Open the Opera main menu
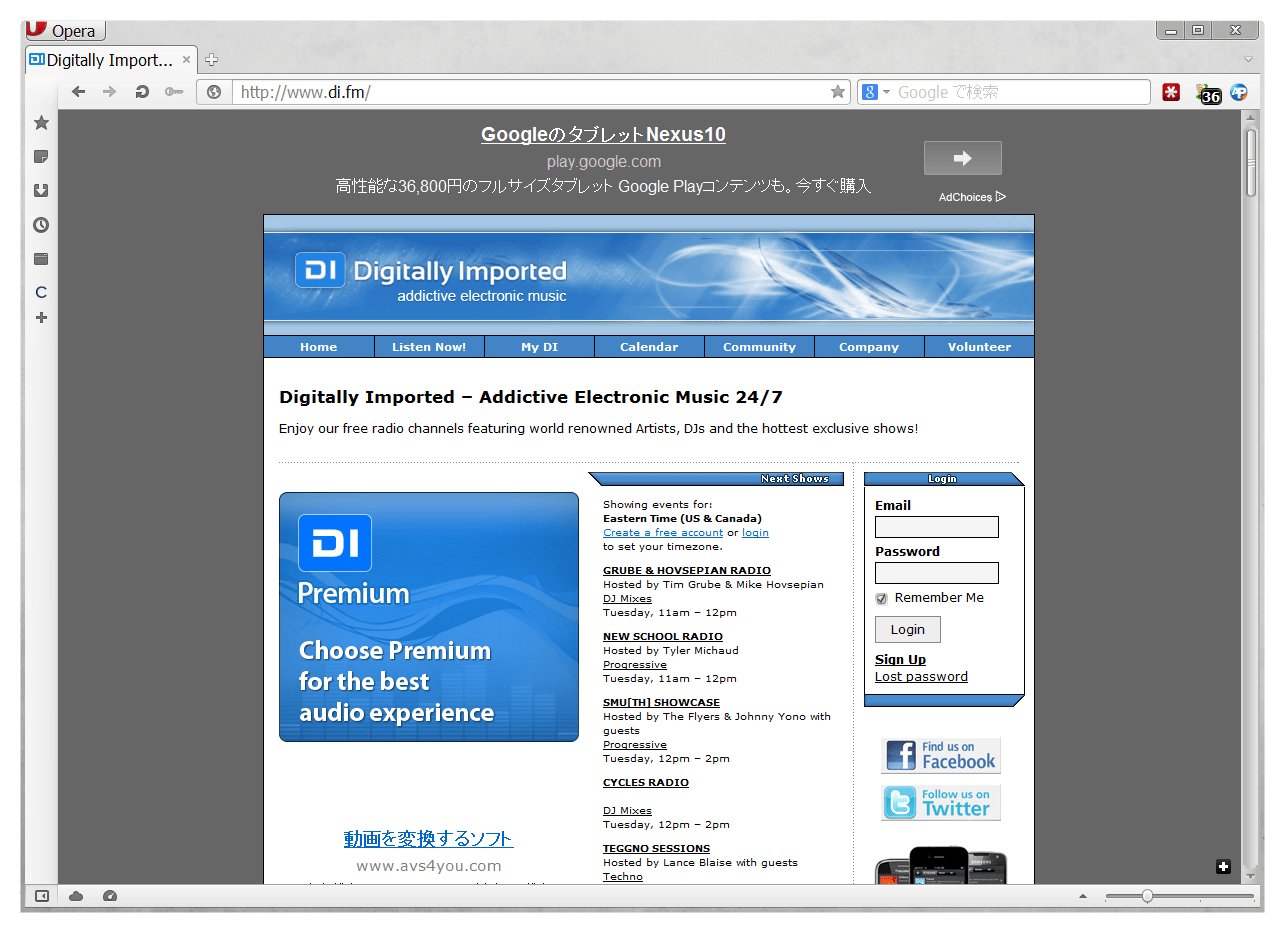 65,31
